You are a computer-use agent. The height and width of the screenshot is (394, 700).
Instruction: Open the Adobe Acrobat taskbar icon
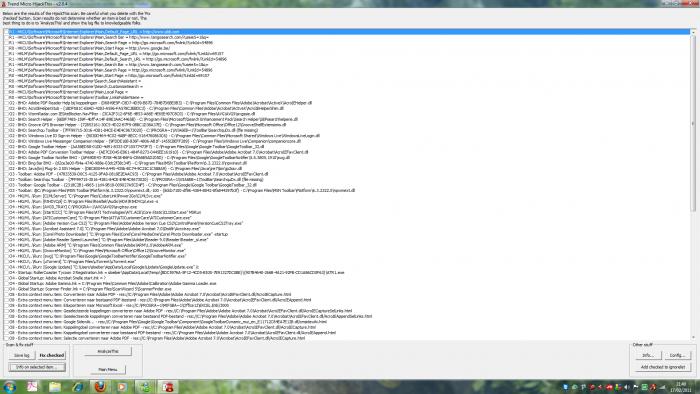pyautogui.click(x=32, y=387)
